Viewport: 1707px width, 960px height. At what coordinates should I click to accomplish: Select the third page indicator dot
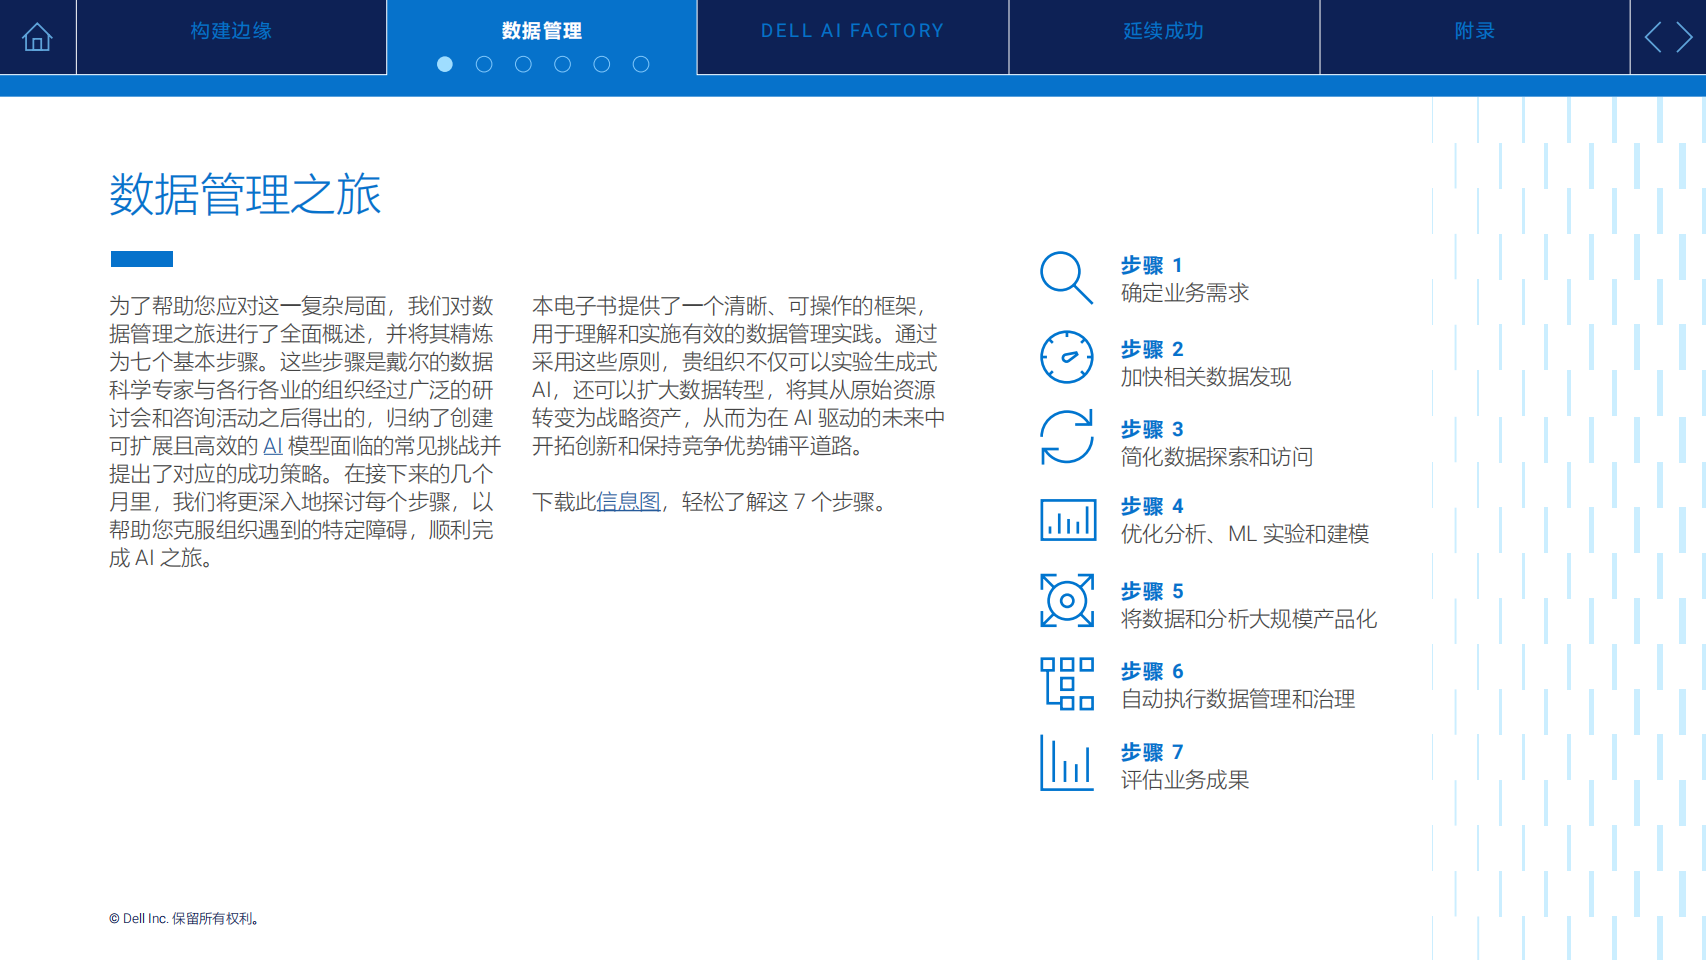tap(523, 64)
